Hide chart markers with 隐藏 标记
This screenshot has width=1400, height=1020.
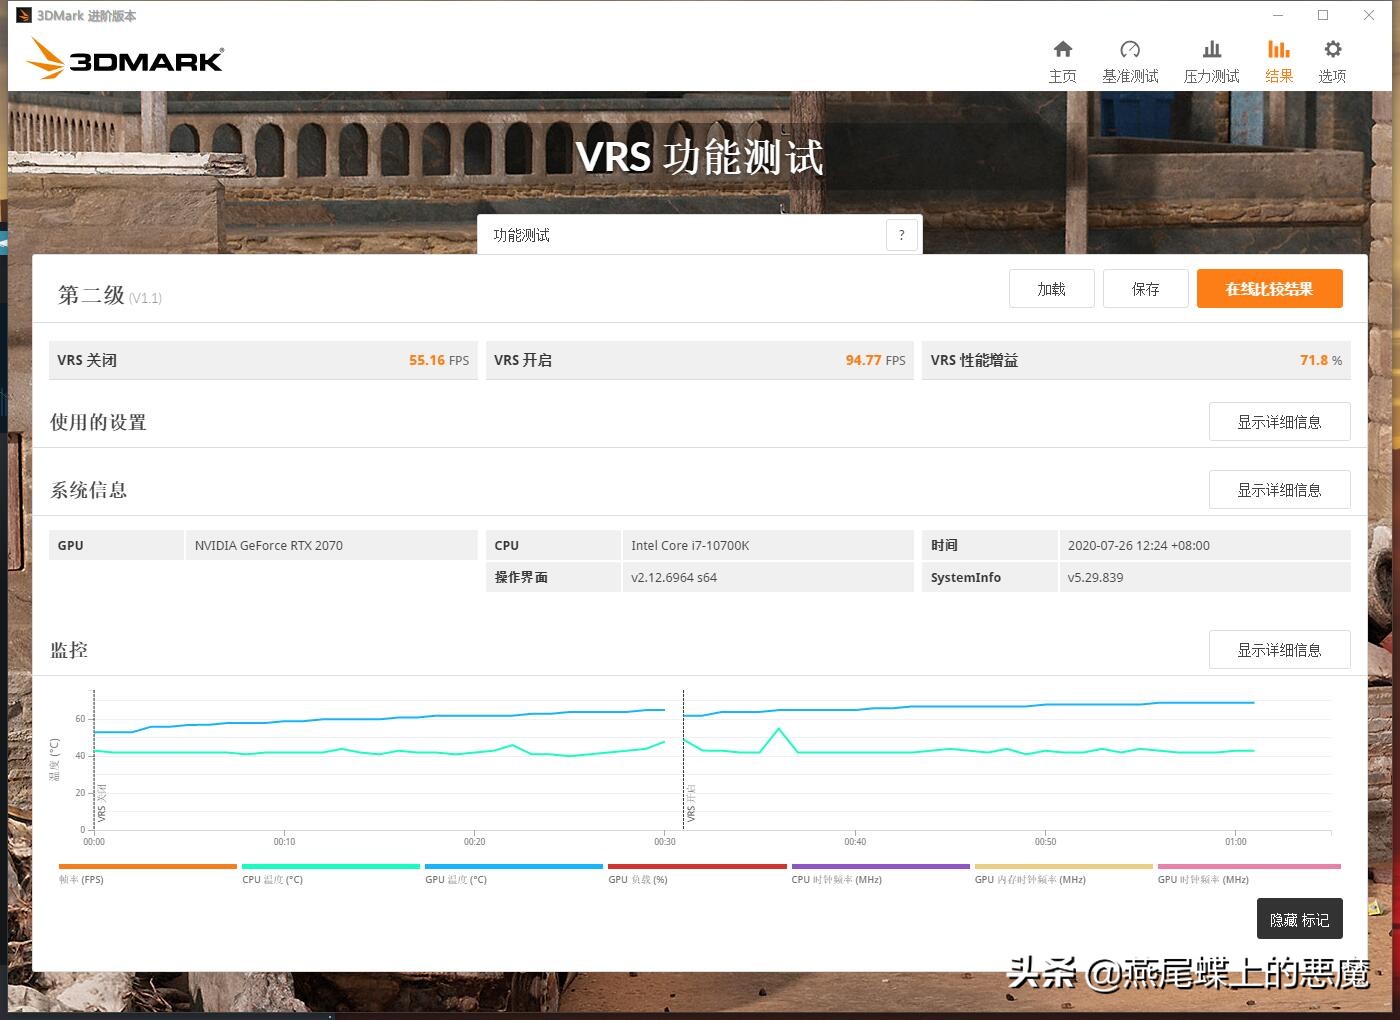[x=1299, y=918]
